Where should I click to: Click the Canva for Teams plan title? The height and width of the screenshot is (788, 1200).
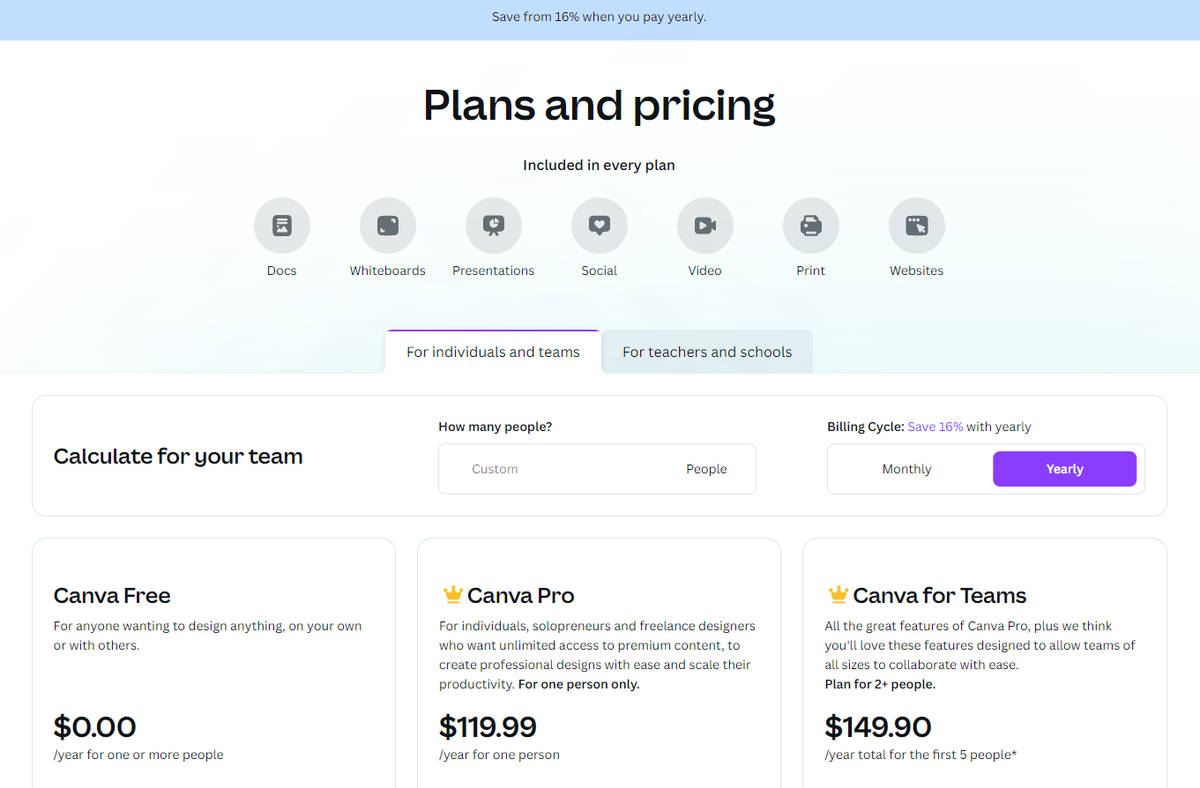click(939, 596)
